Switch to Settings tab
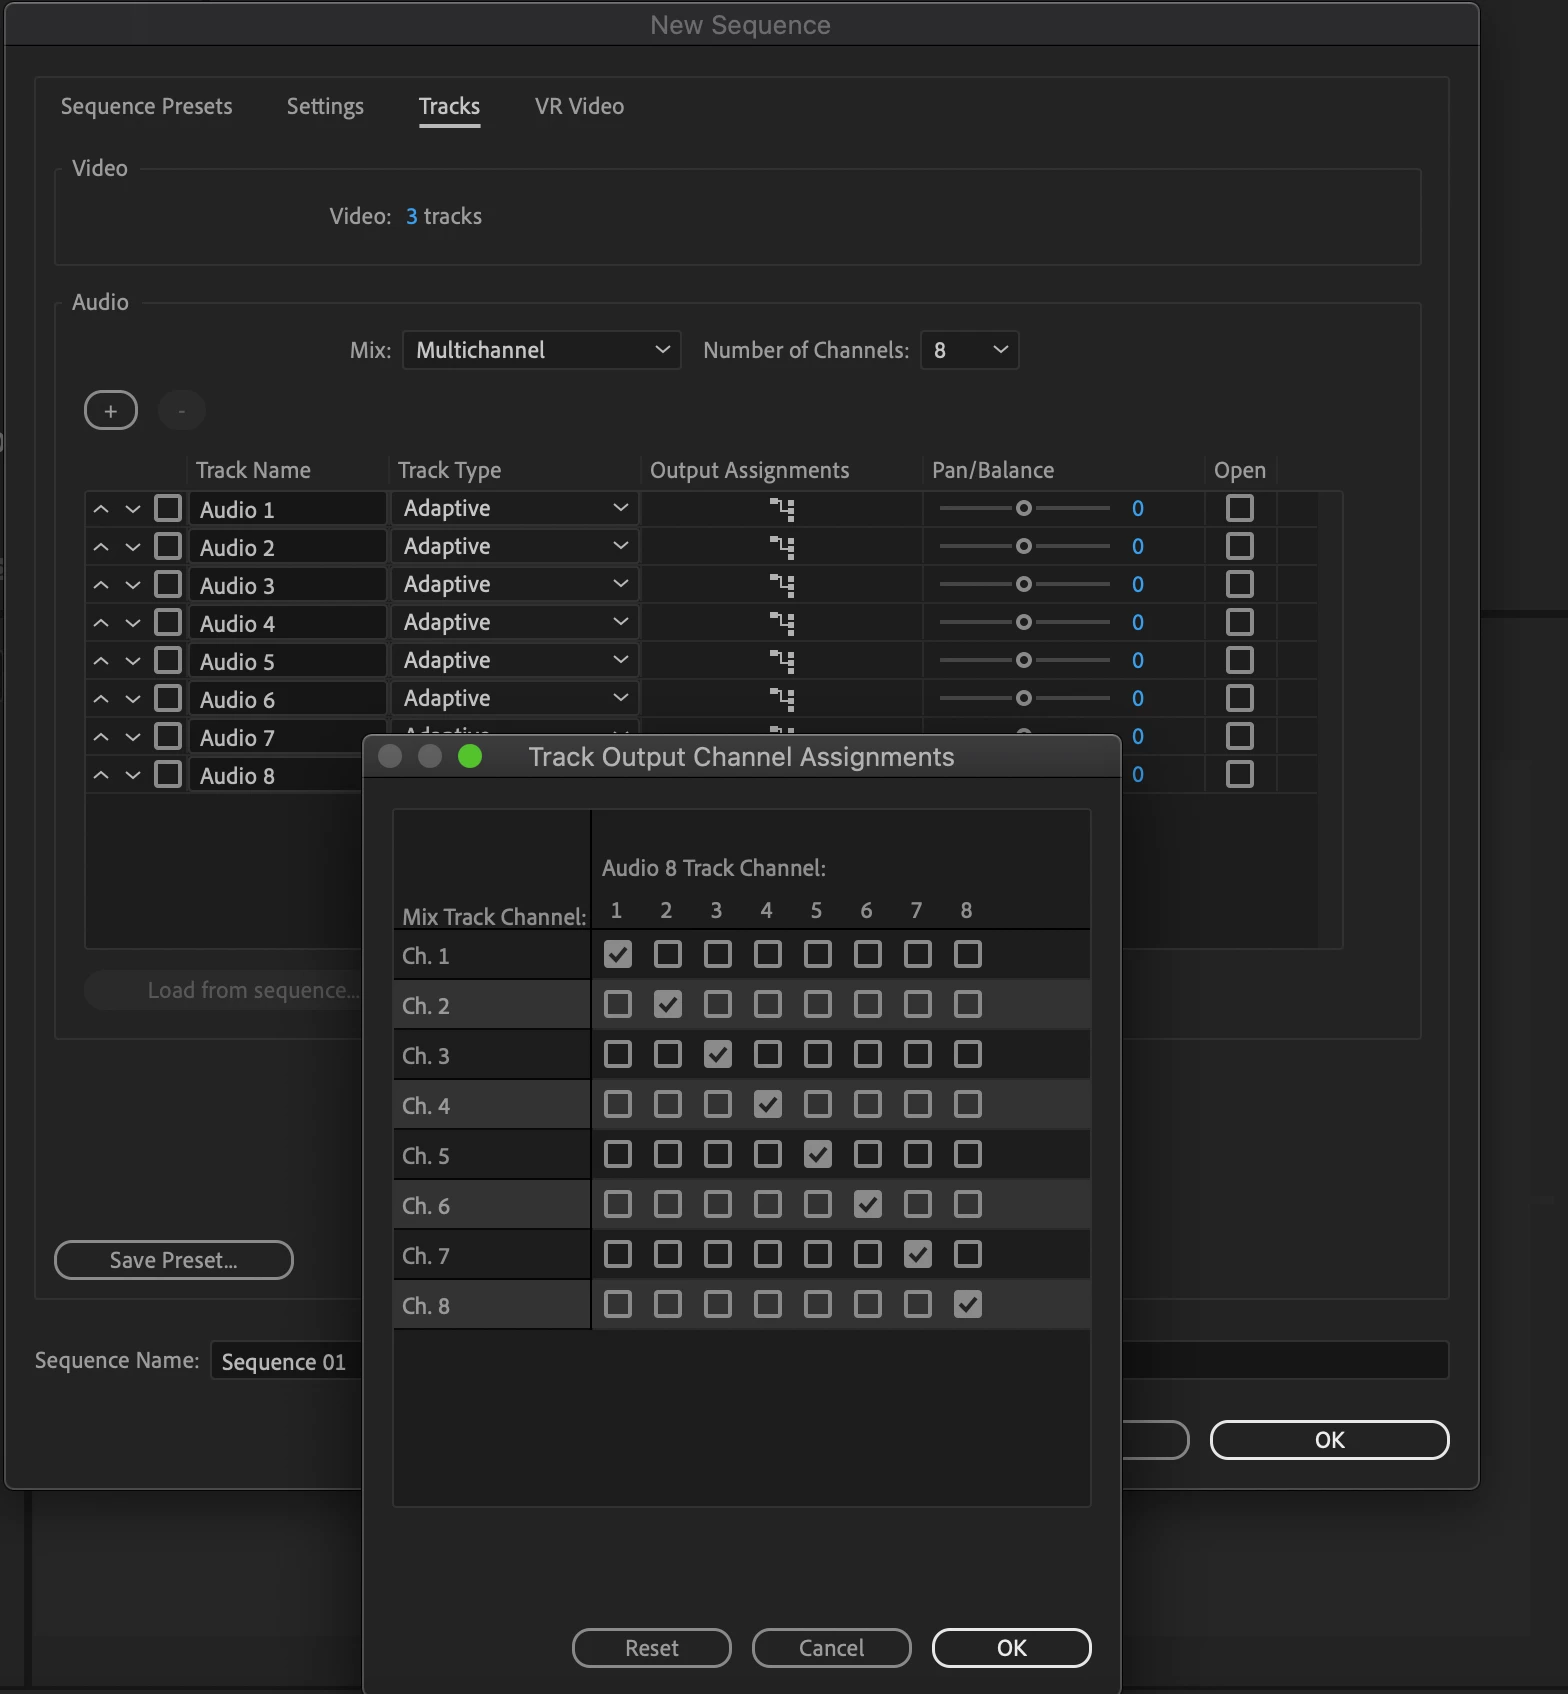This screenshot has width=1568, height=1694. (325, 106)
